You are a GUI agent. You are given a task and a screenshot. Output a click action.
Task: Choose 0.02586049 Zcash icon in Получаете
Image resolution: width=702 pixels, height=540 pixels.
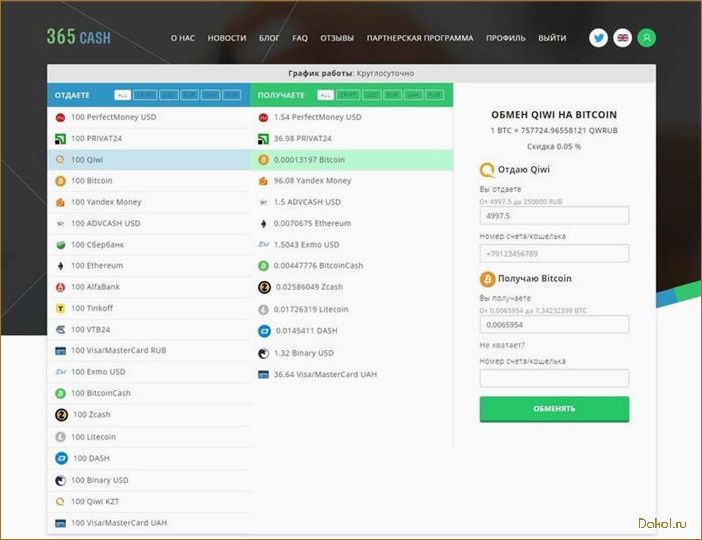(264, 287)
